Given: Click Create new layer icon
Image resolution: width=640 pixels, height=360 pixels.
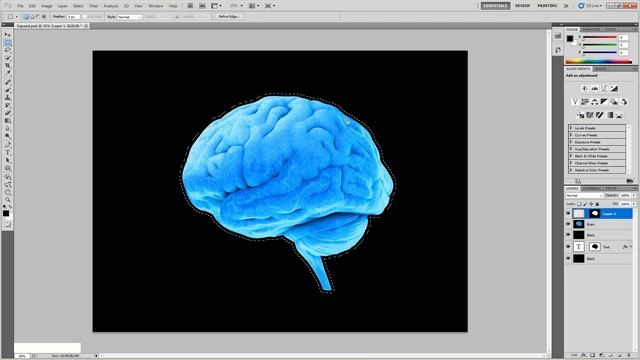Looking at the screenshot, I should [x=620, y=356].
